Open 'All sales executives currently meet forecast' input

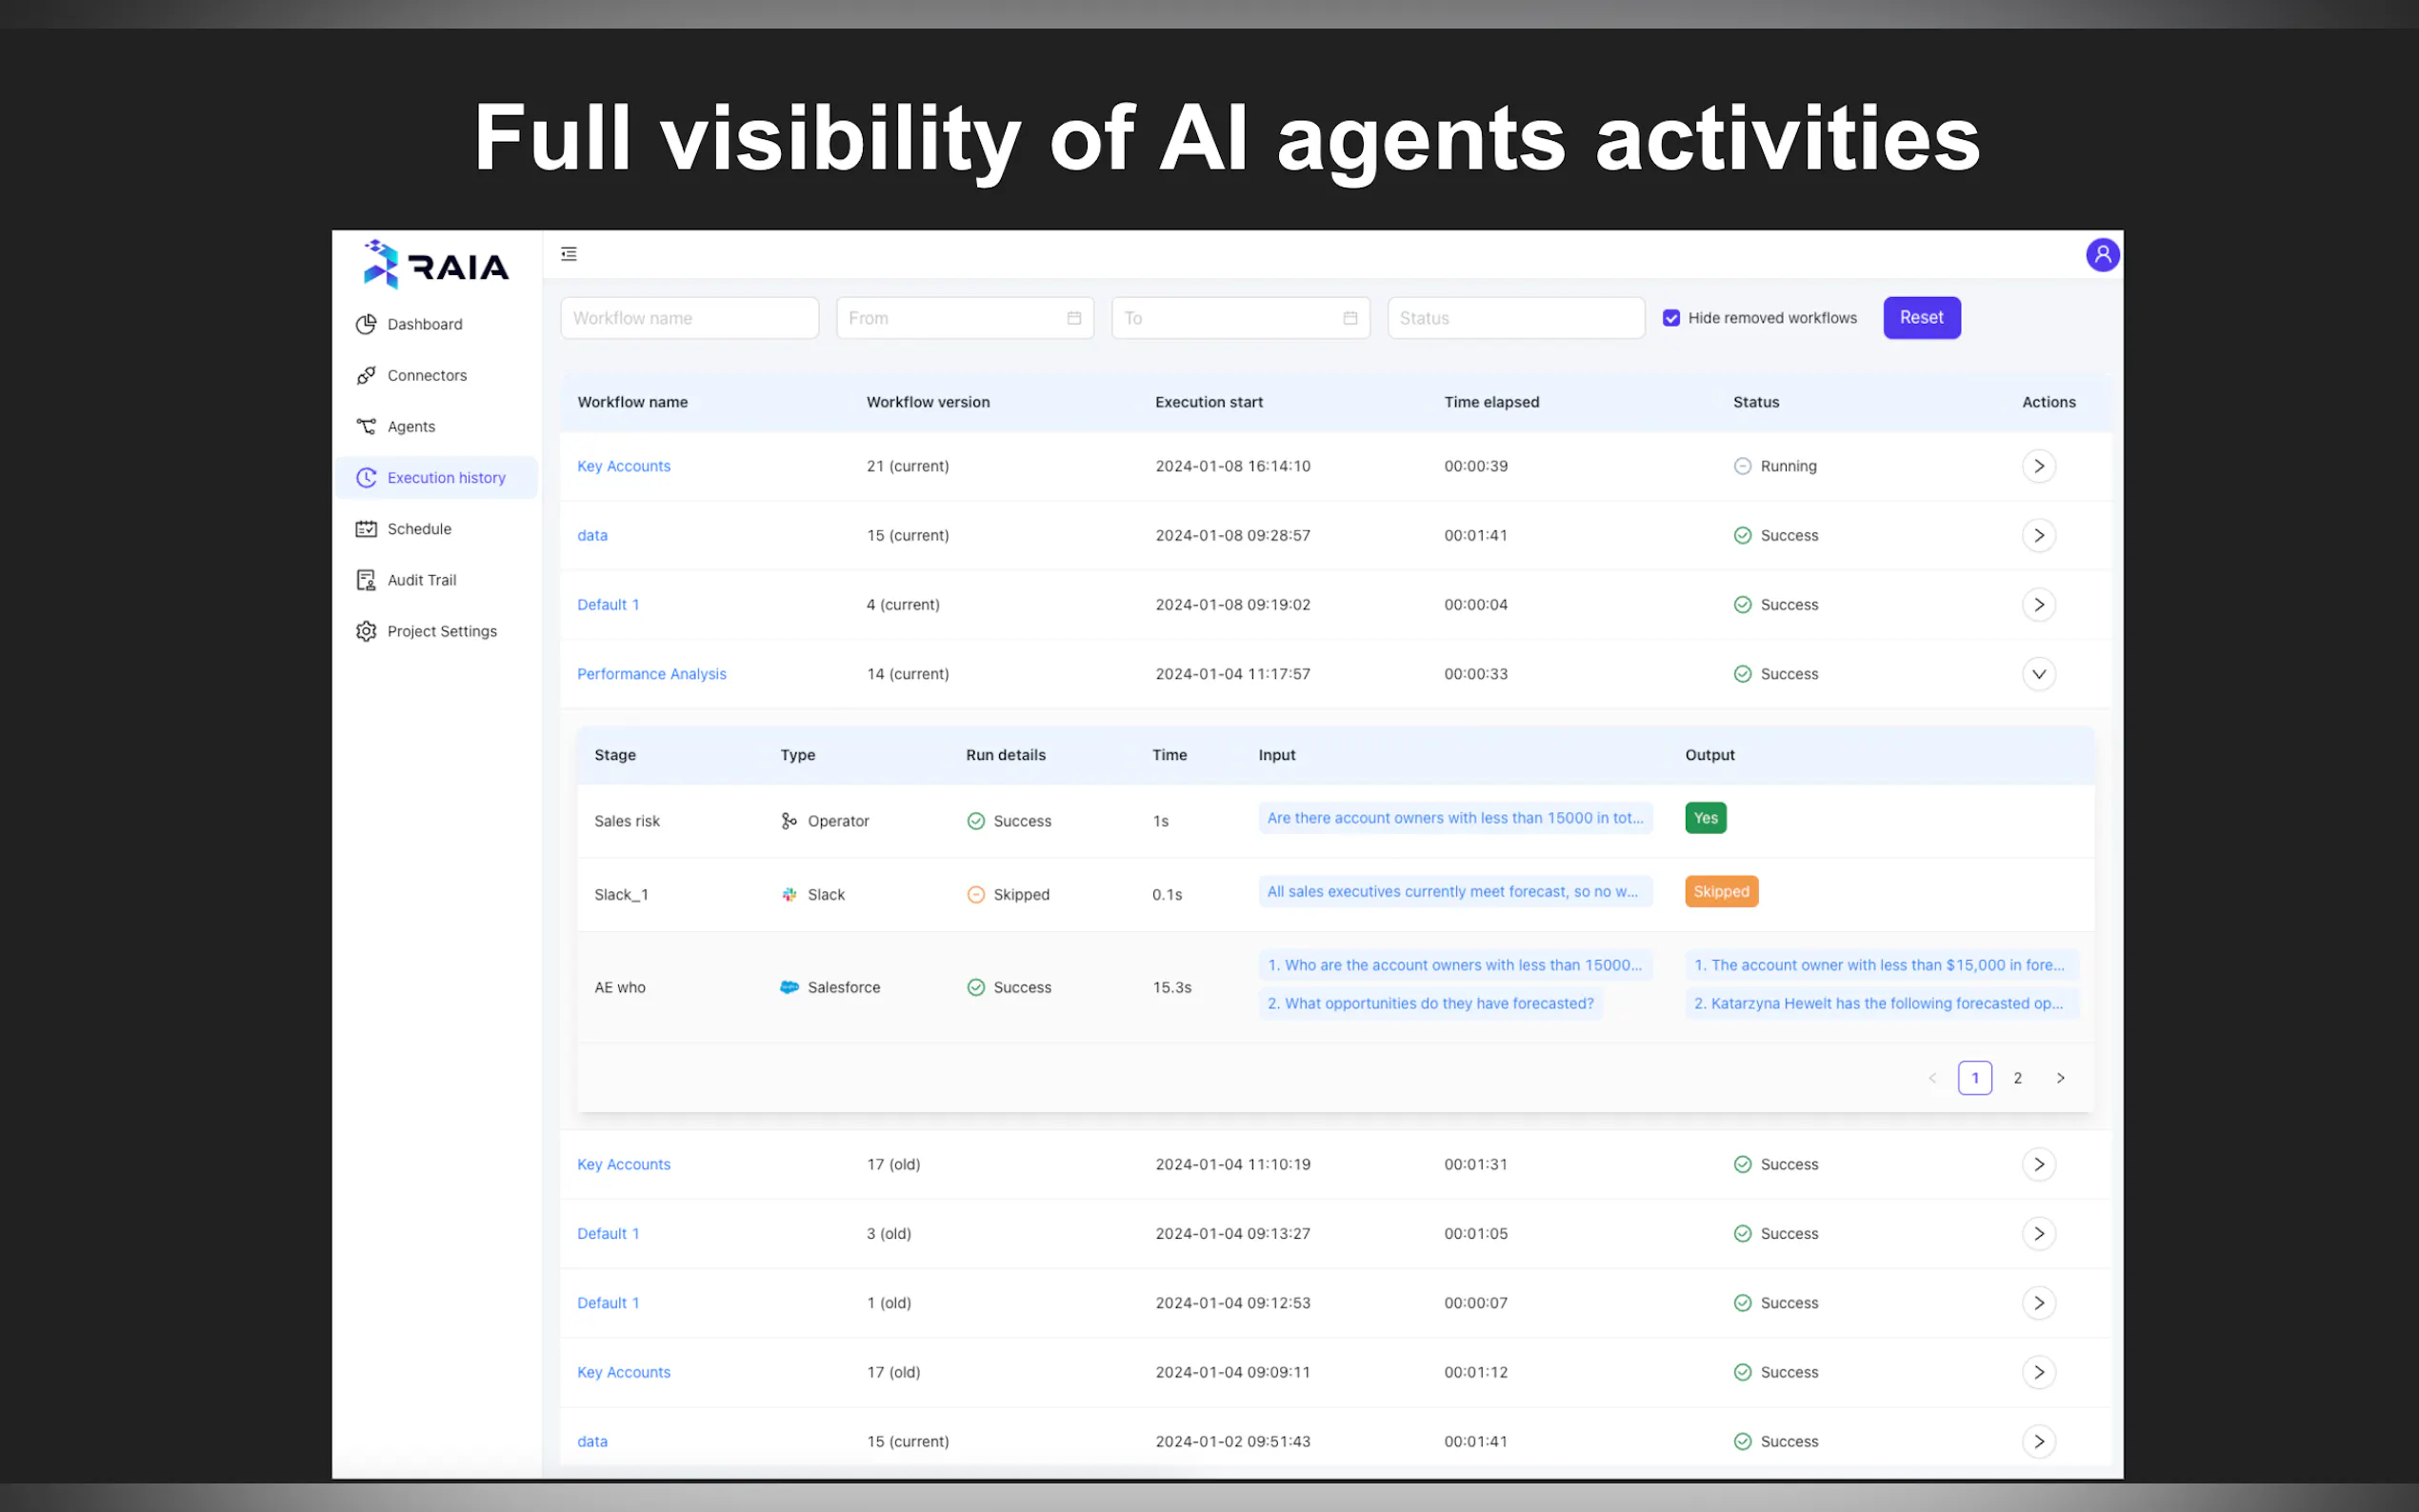point(1455,892)
